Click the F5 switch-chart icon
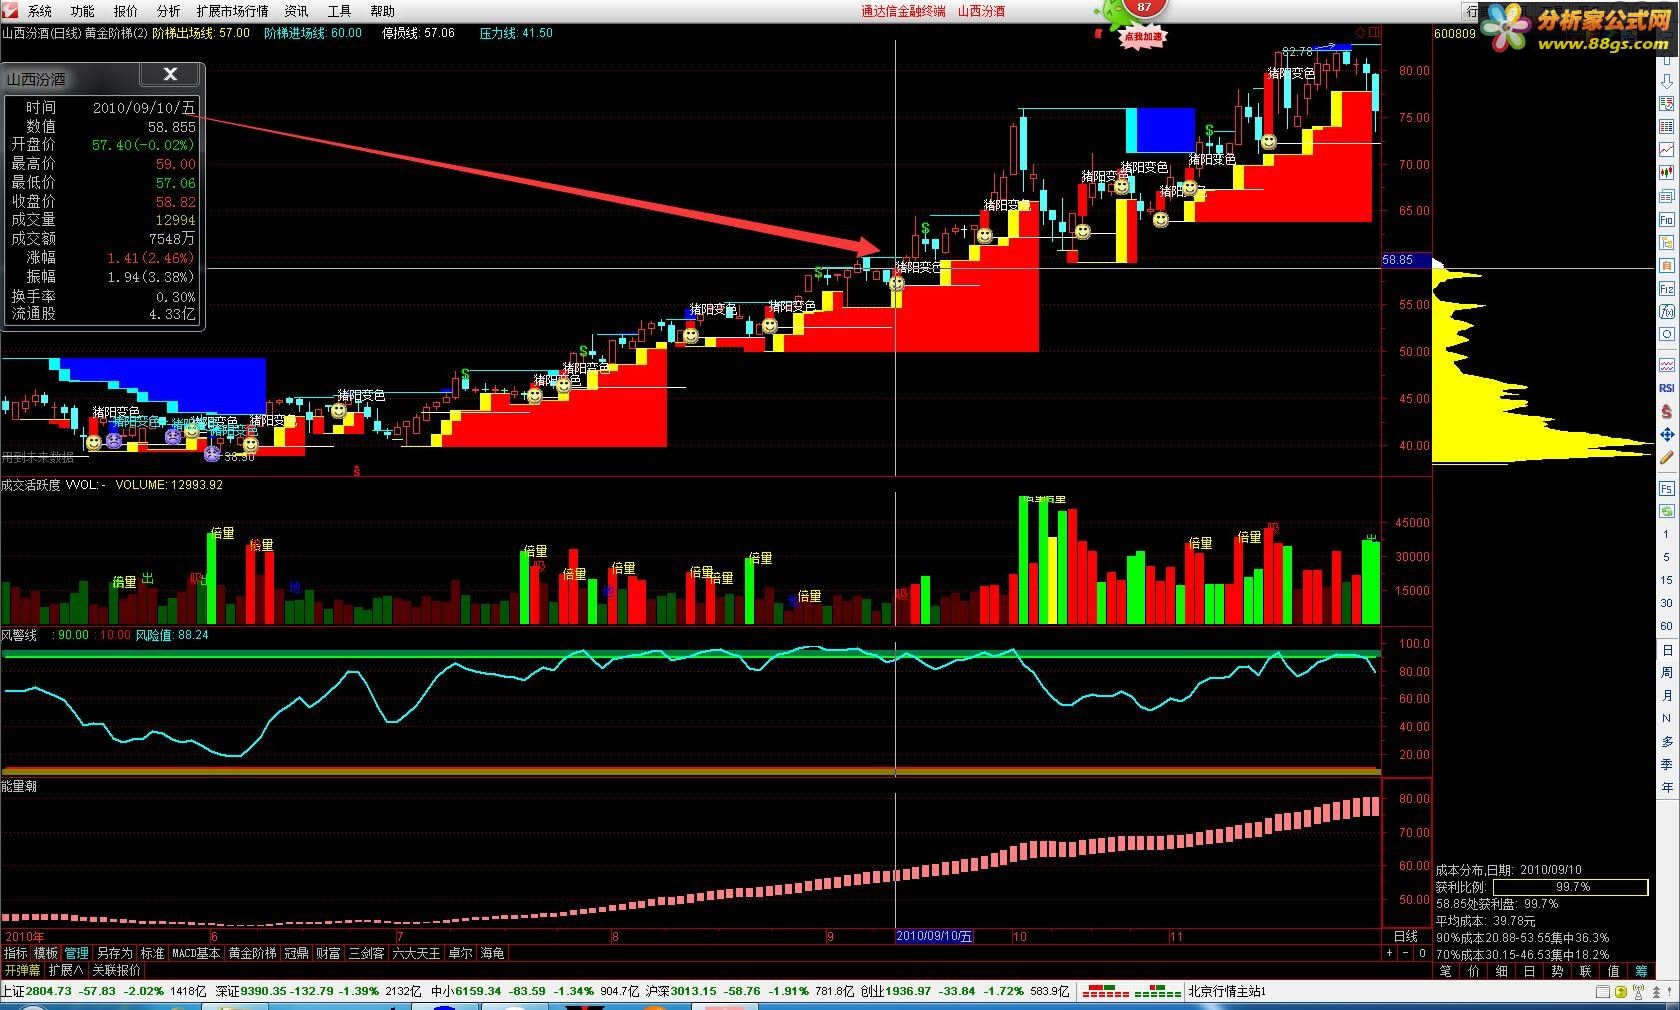The image size is (1680, 1010). pyautogui.click(x=1667, y=489)
